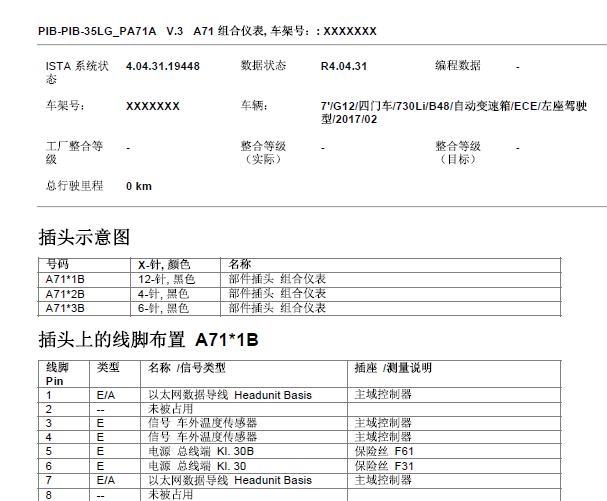607x501 pixels.
Task: Select connector cell A71*1B in table
Action: pyautogui.click(x=65, y=279)
